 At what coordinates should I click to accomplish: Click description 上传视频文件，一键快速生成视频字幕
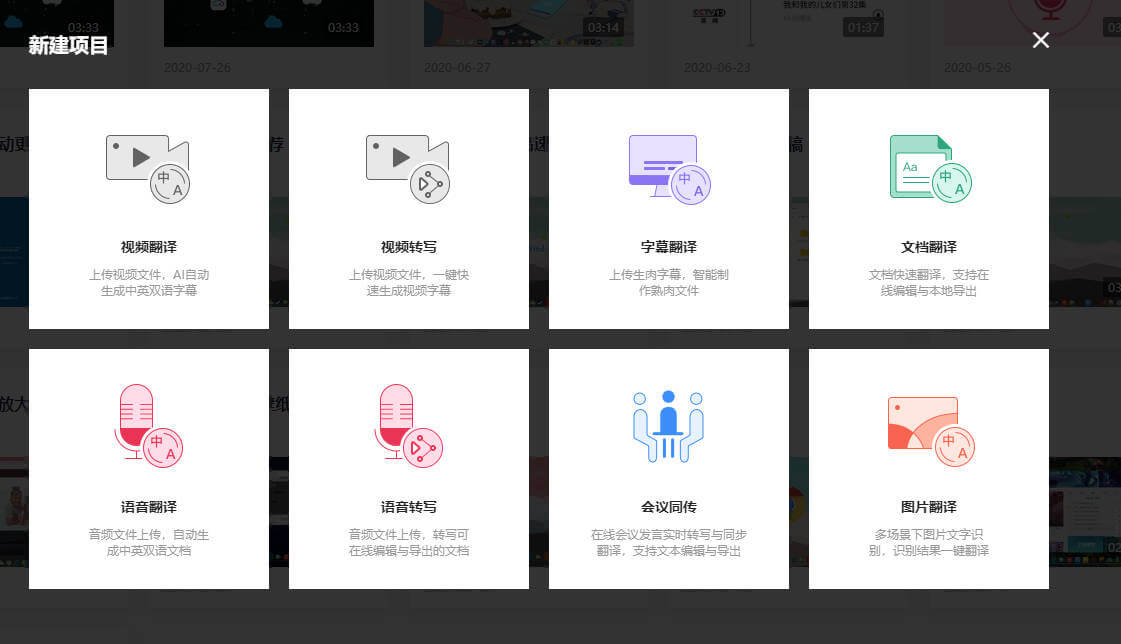click(409, 282)
